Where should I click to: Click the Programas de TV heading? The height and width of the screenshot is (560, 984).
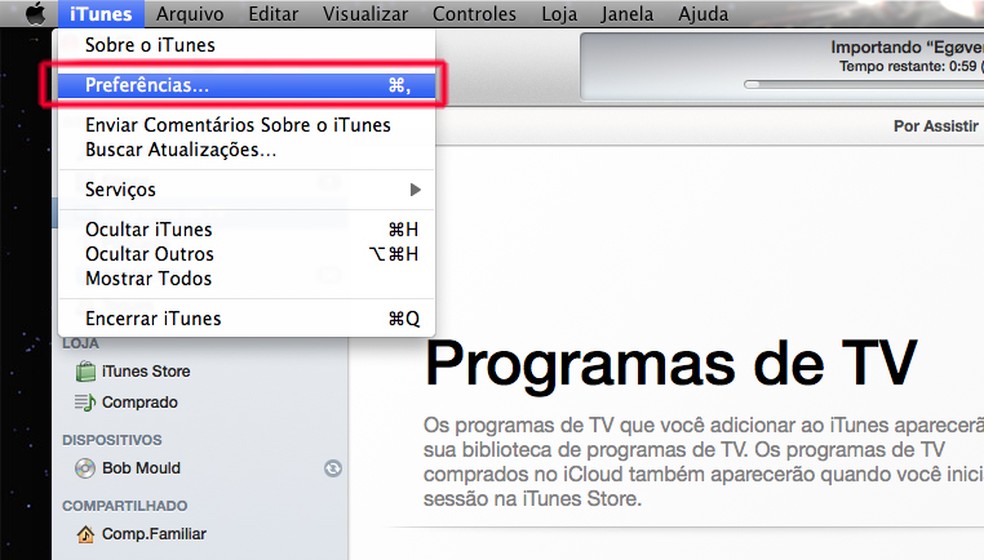(671, 365)
